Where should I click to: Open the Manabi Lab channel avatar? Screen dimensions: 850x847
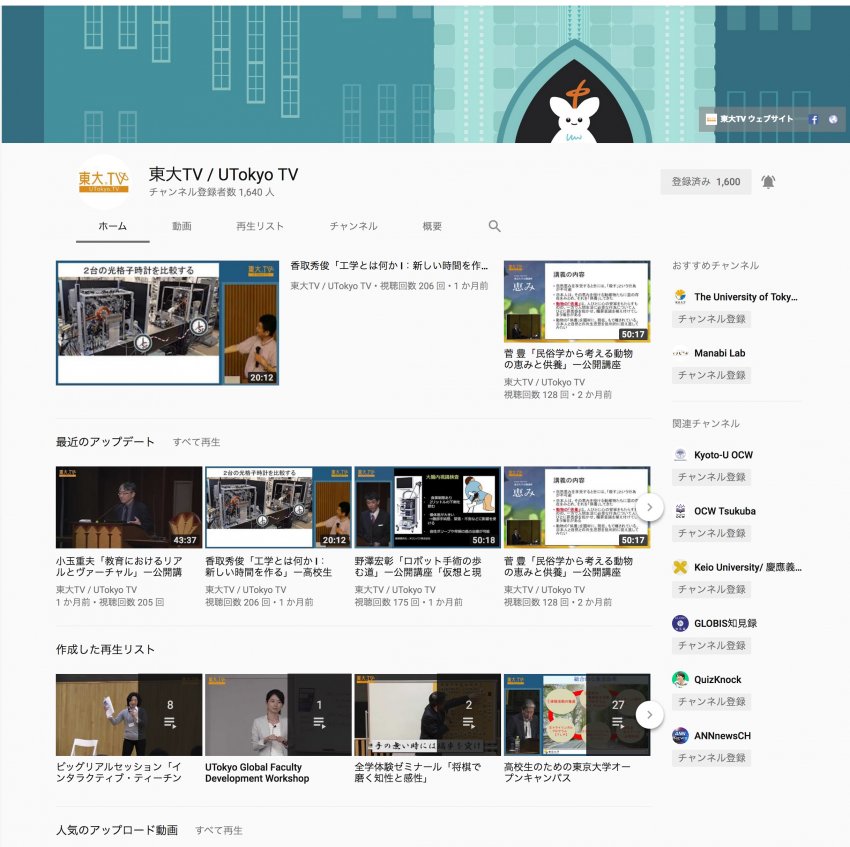(x=680, y=353)
